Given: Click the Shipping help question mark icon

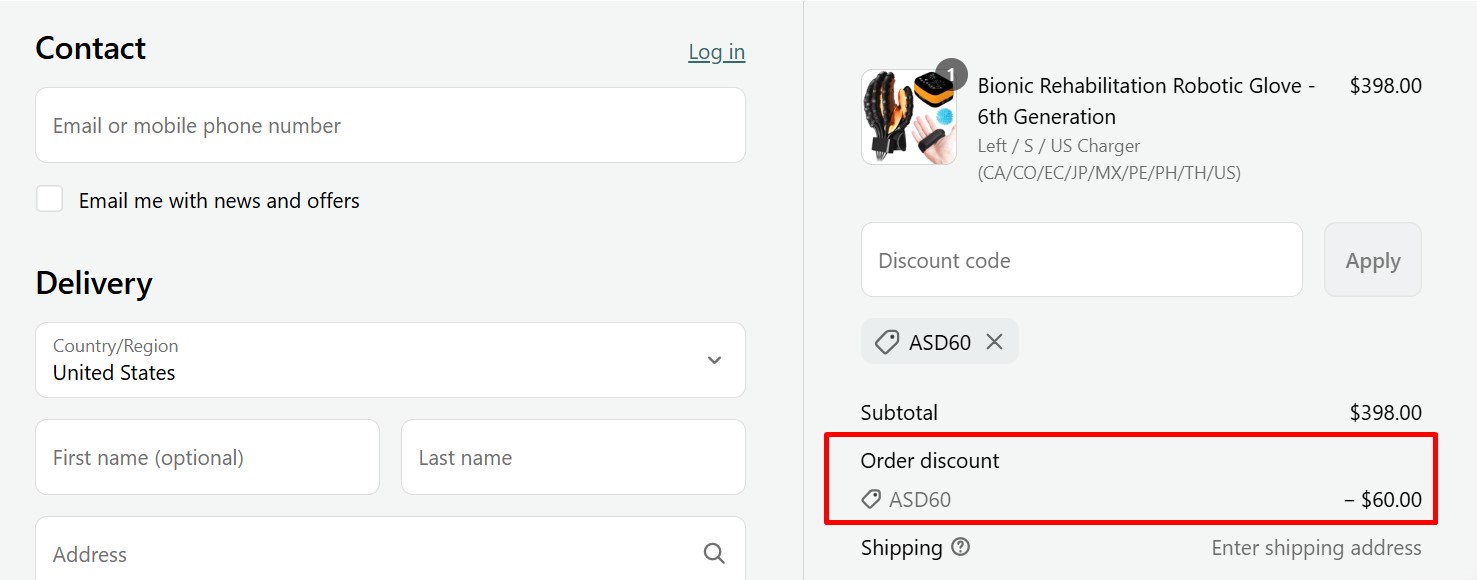Looking at the screenshot, I should pyautogui.click(x=961, y=547).
